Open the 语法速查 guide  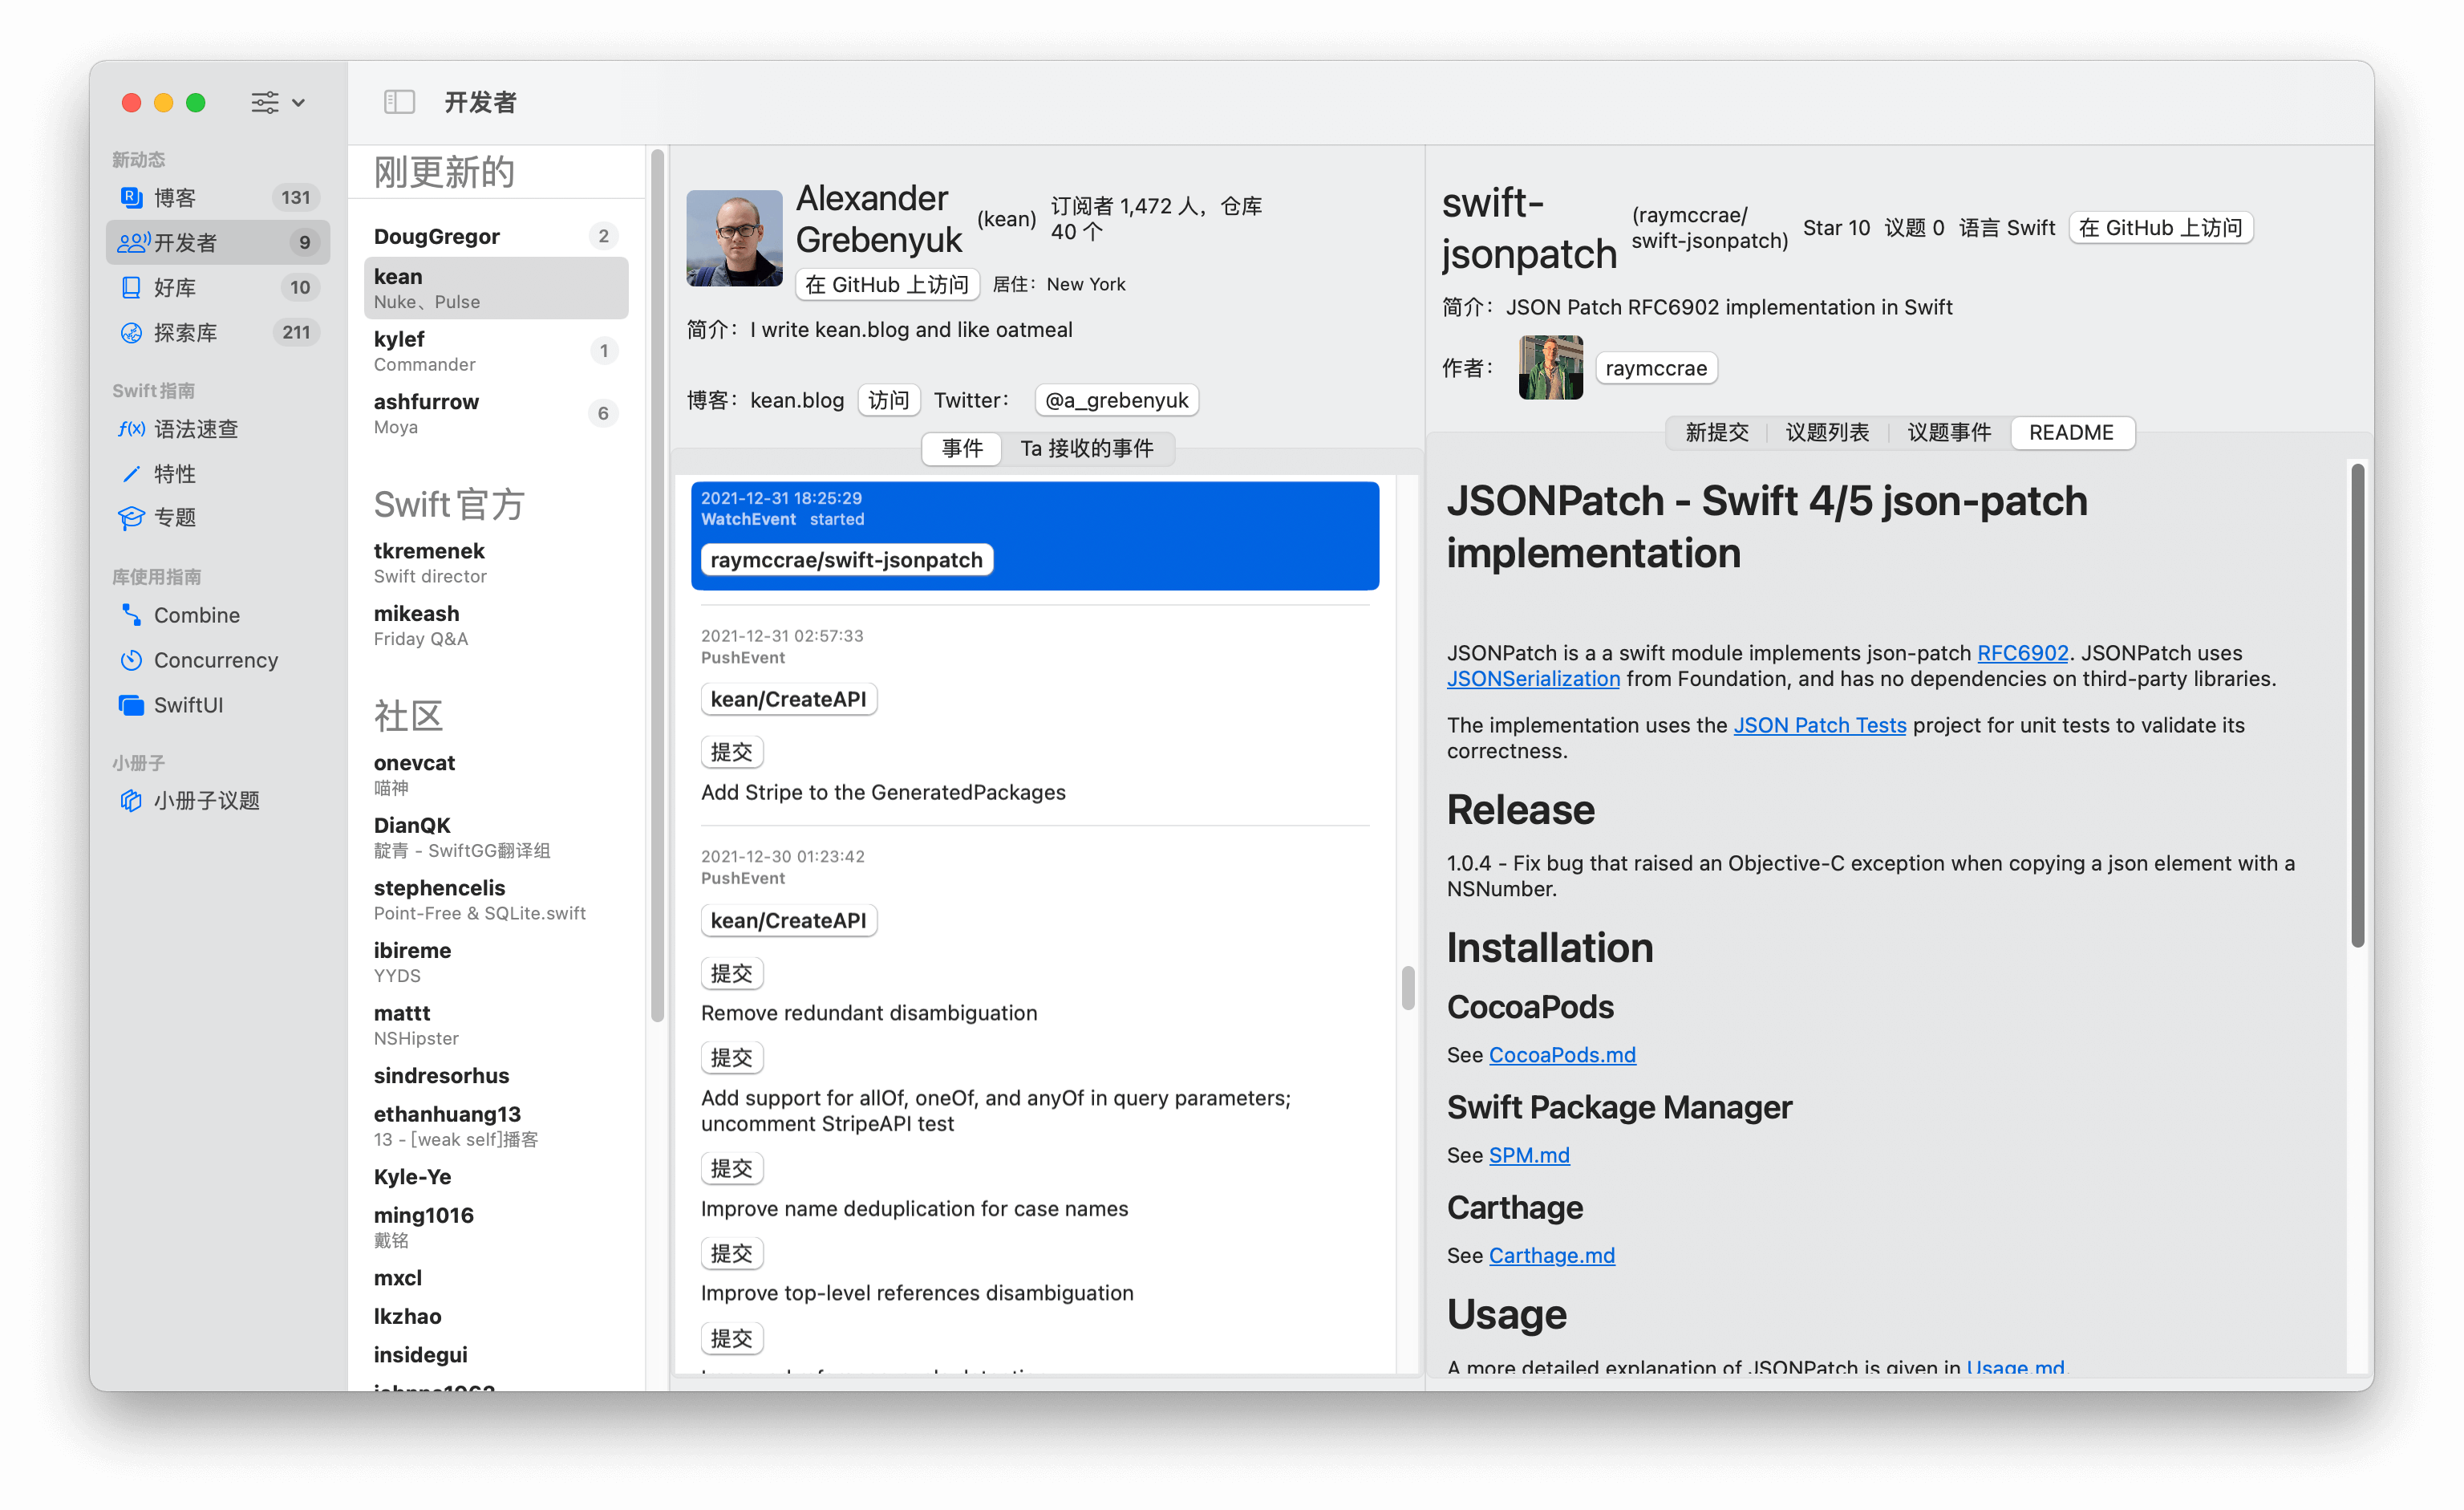coord(217,429)
